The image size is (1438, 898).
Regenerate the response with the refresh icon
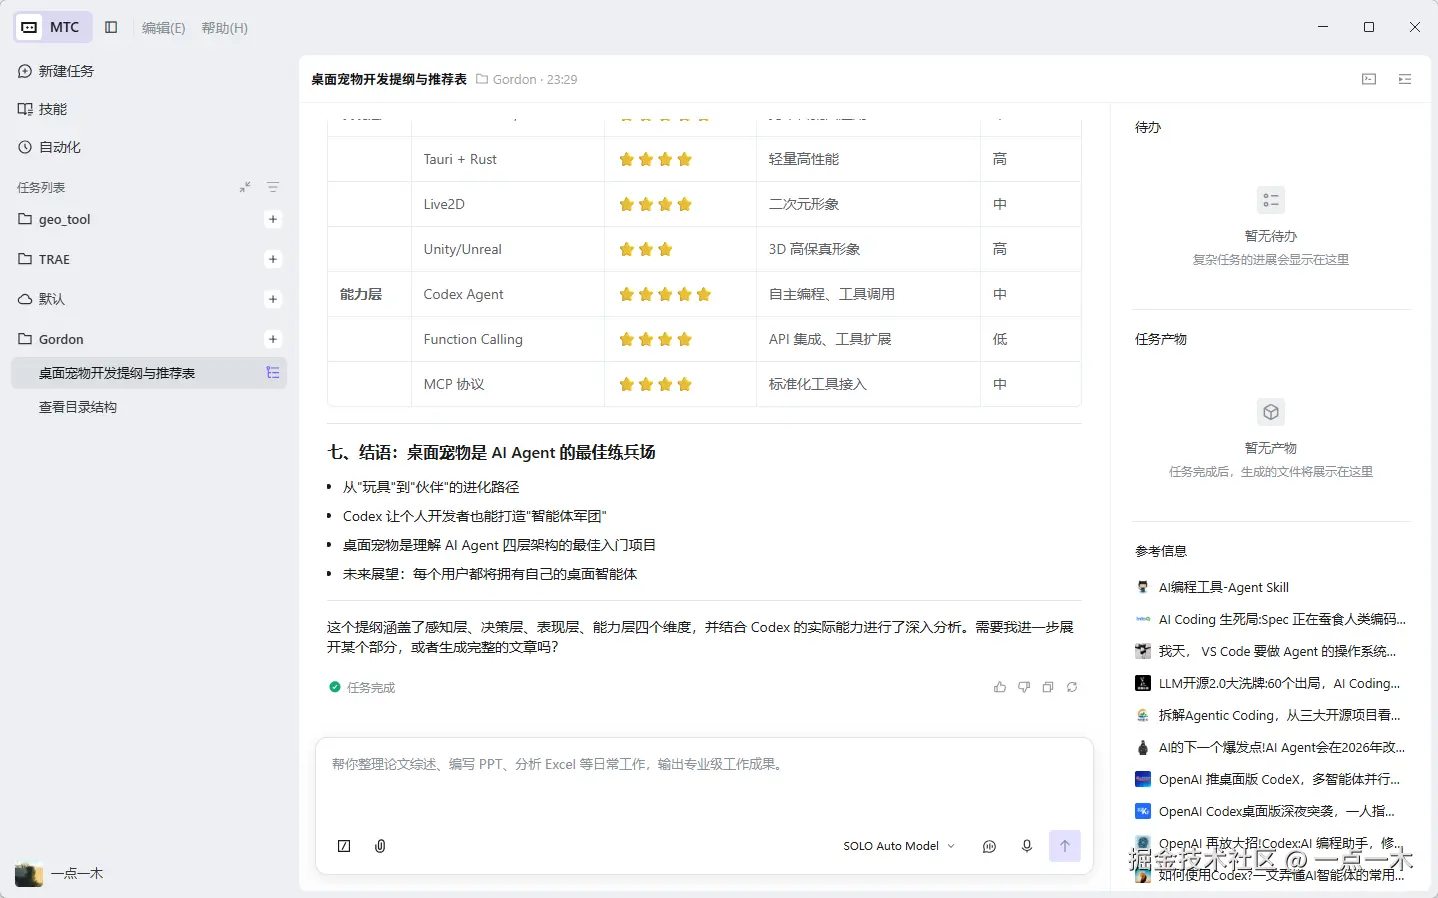click(1072, 687)
